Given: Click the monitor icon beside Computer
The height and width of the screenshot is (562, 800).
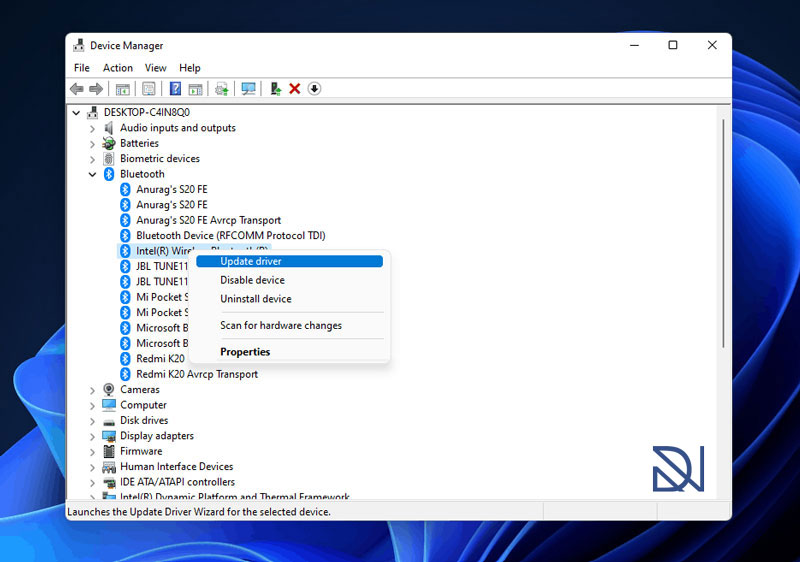Looking at the screenshot, I should click(109, 405).
